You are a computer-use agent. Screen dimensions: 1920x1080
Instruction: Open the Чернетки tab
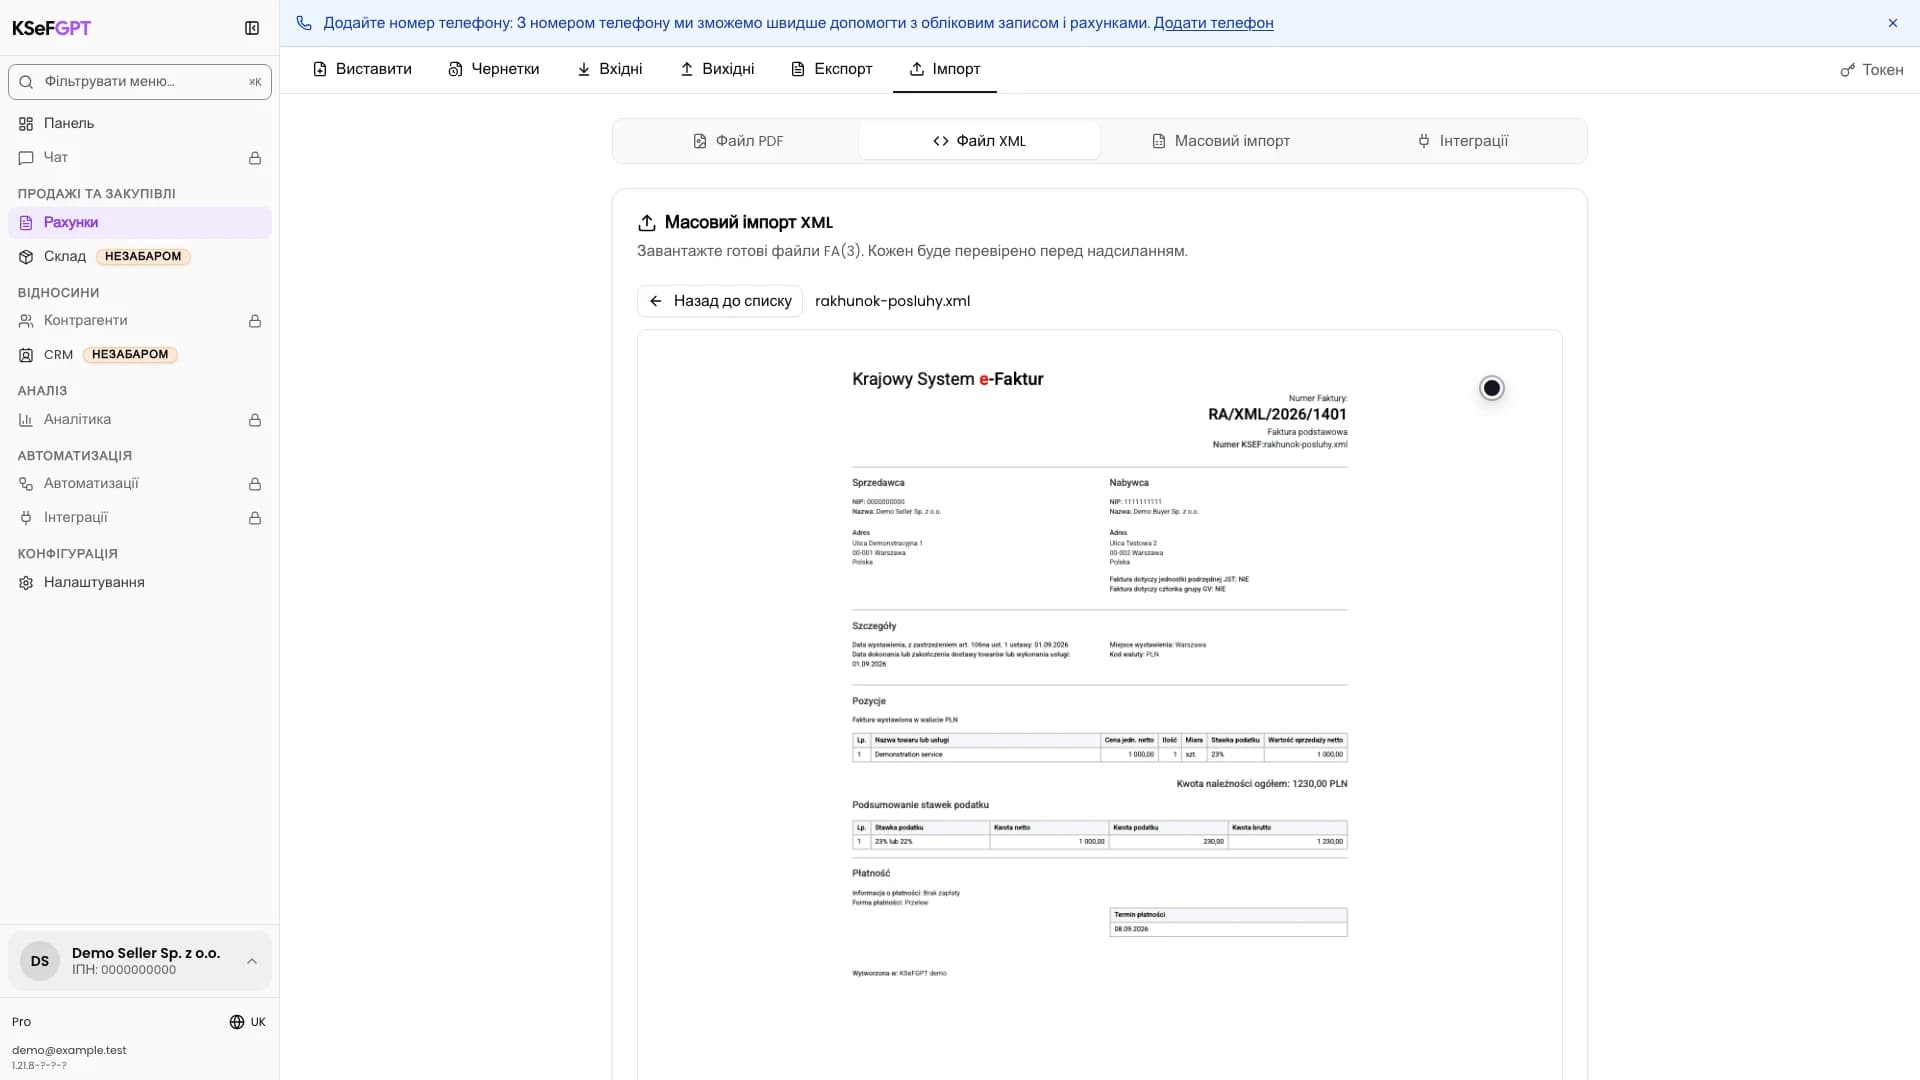click(x=494, y=69)
